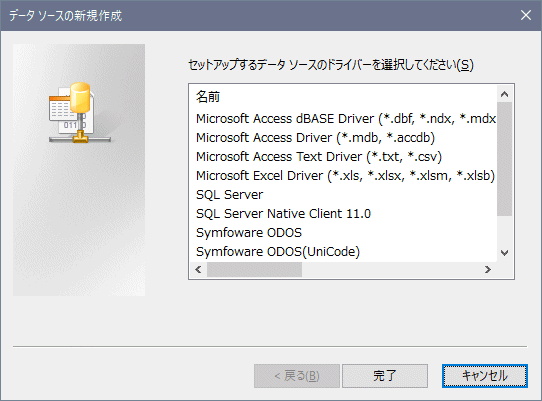Viewport: 542px width, 401px height.
Task: Click the キャンセル cancel button
Action: coord(485,376)
